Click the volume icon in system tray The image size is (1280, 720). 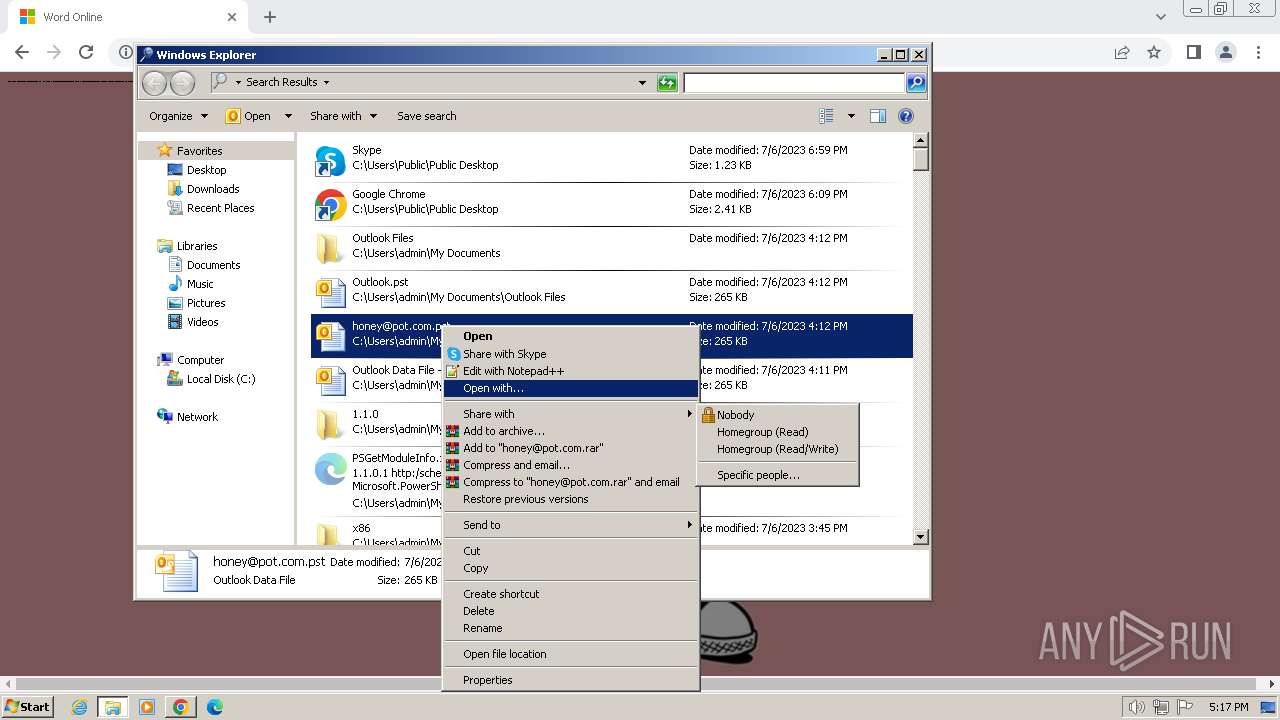tap(1136, 707)
